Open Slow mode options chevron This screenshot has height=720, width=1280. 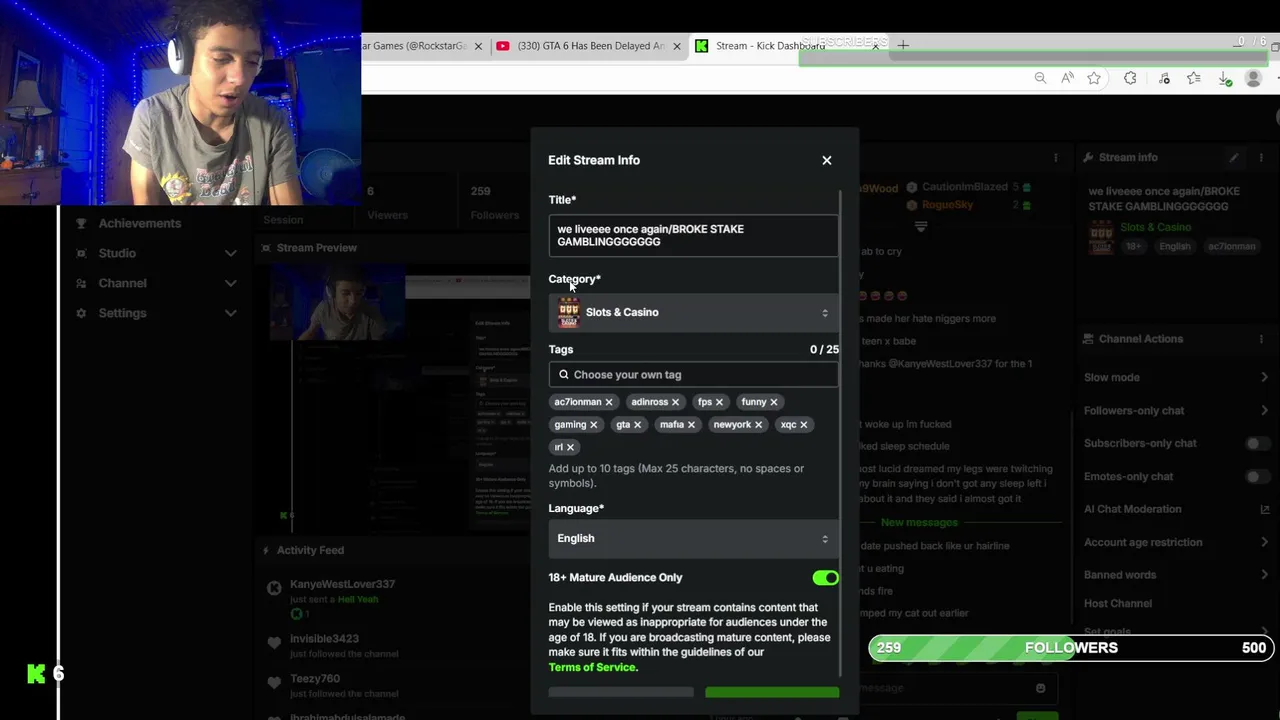tap(1264, 377)
